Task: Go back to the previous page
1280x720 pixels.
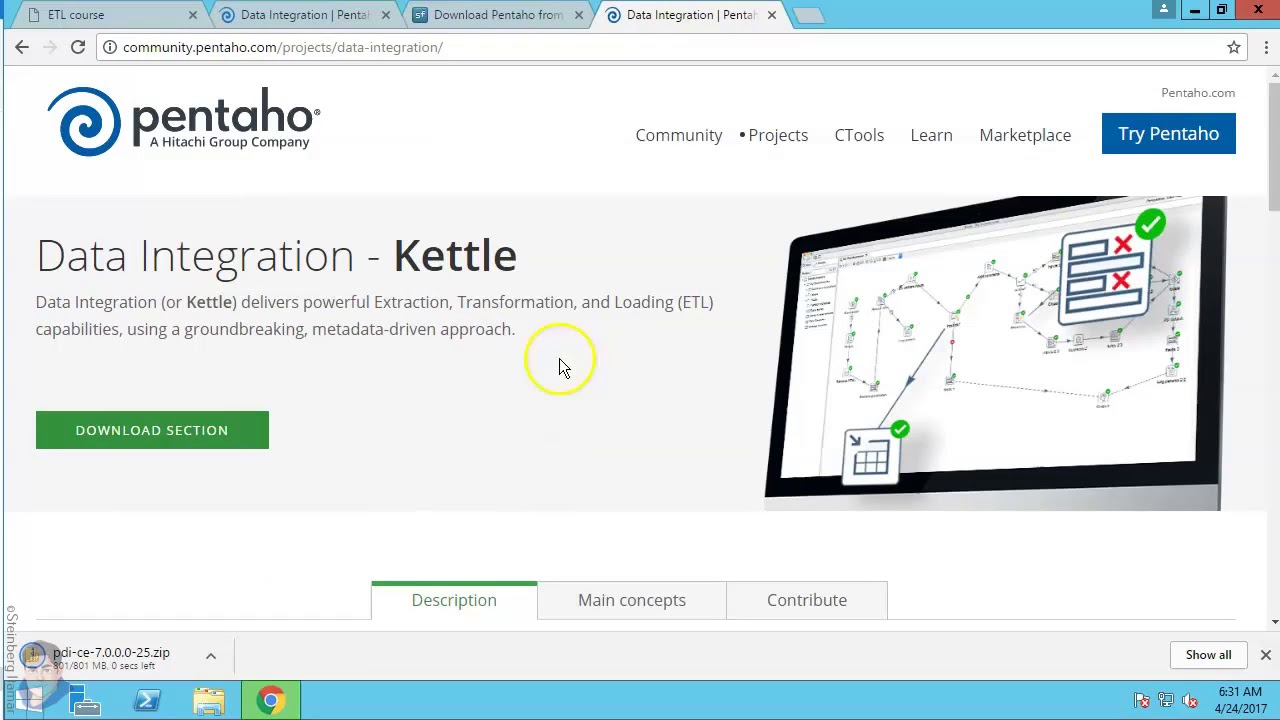Action: pyautogui.click(x=22, y=47)
